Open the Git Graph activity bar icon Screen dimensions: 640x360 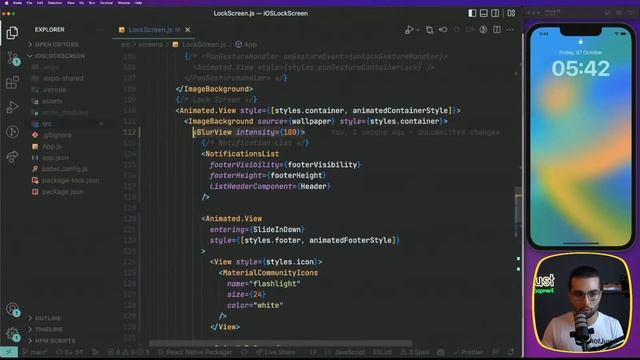(12, 131)
